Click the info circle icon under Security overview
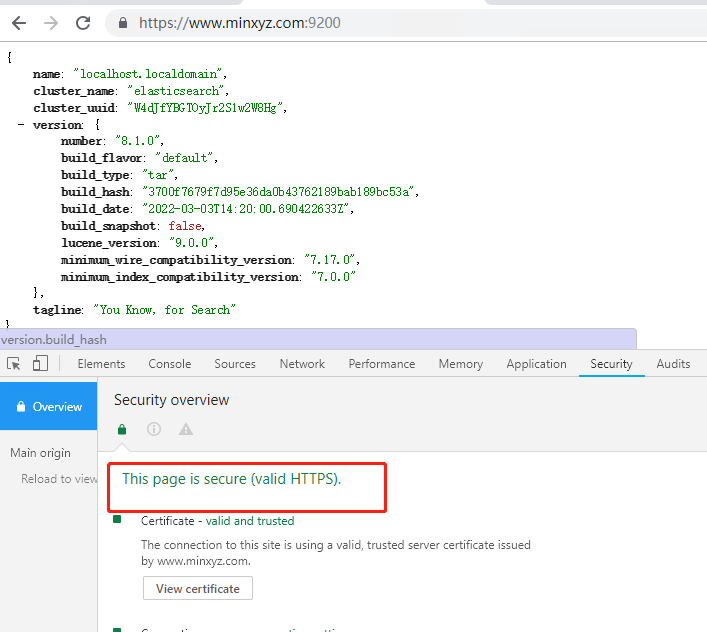Viewport: 707px width, 632px height. pos(154,429)
